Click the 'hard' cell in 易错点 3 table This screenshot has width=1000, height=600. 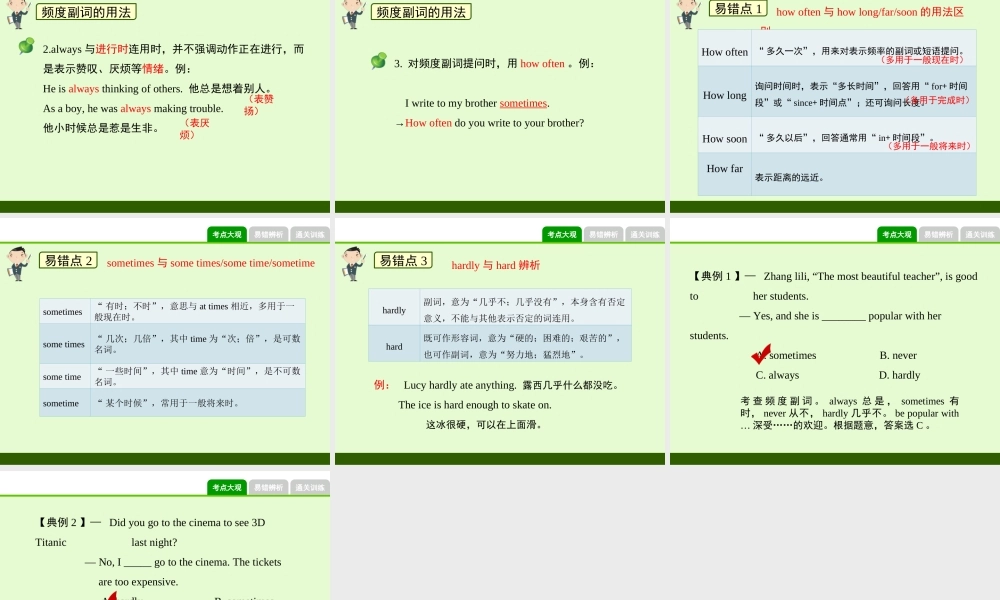(x=394, y=346)
